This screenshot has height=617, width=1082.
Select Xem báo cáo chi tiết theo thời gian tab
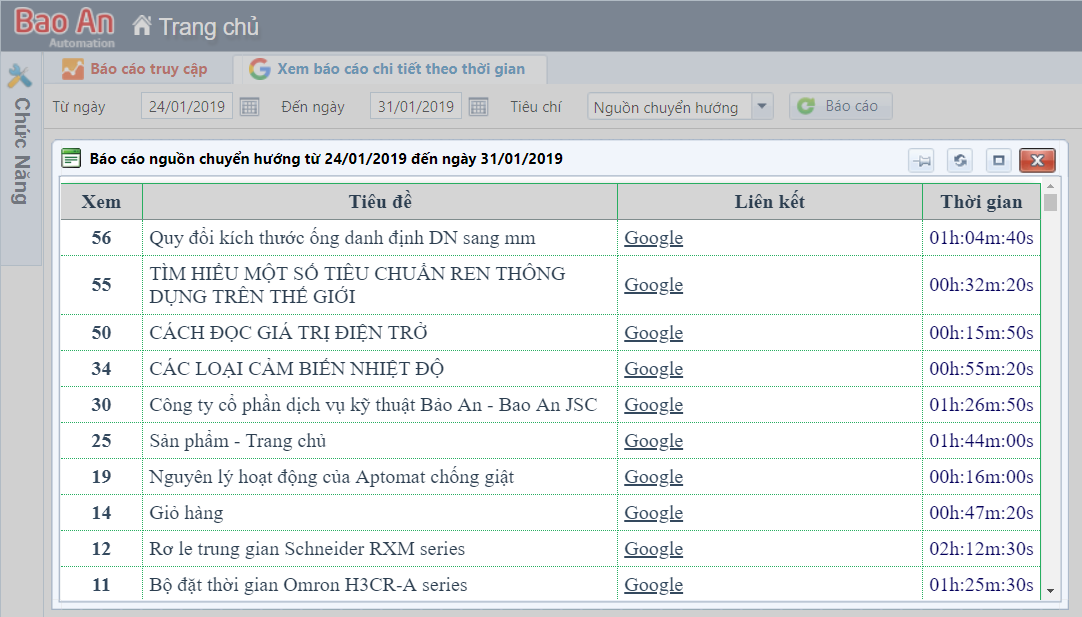coord(398,69)
